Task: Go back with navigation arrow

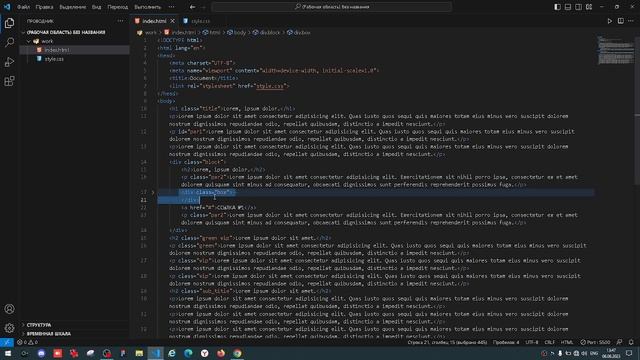Action: (193, 7)
